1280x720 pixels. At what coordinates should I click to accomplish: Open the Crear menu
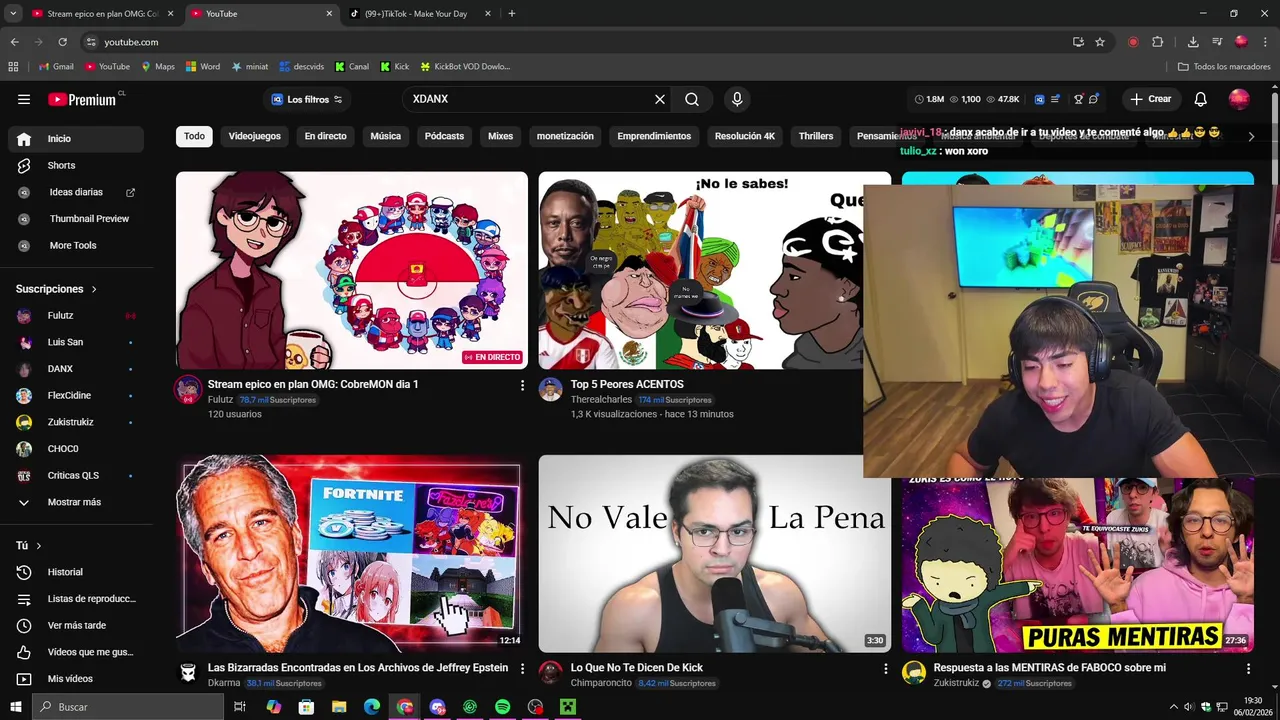(1150, 99)
